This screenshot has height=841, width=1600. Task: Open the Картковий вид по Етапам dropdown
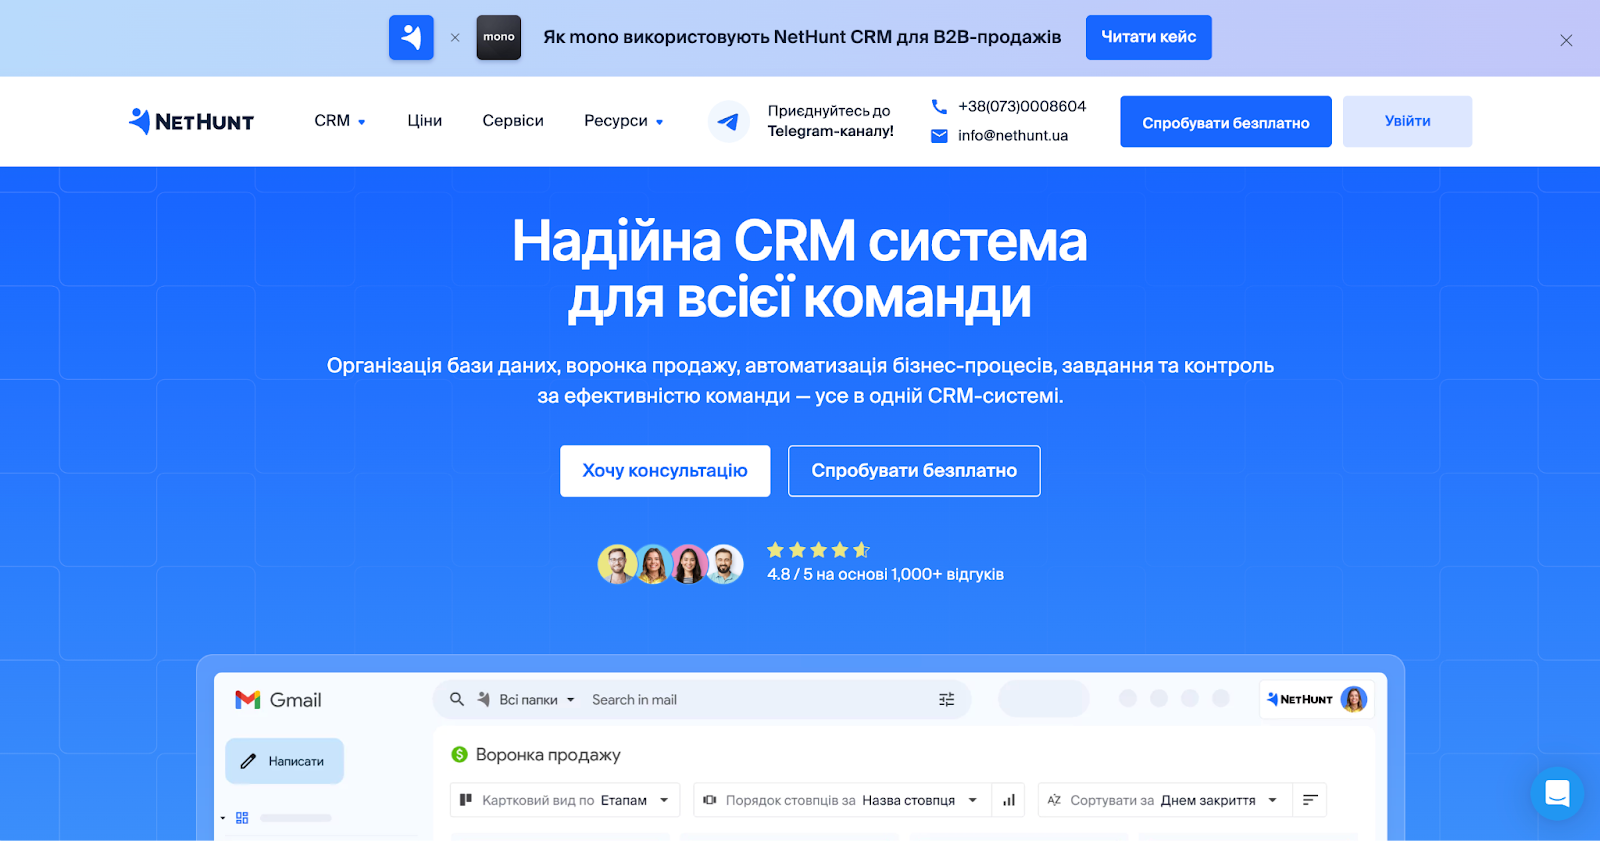565,800
